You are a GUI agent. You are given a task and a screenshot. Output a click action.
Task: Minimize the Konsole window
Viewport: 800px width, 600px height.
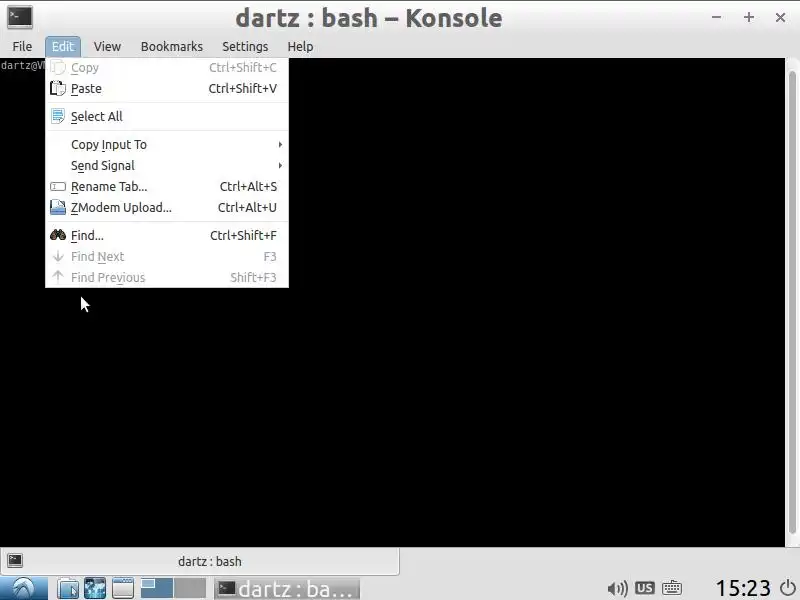pyautogui.click(x=716, y=17)
